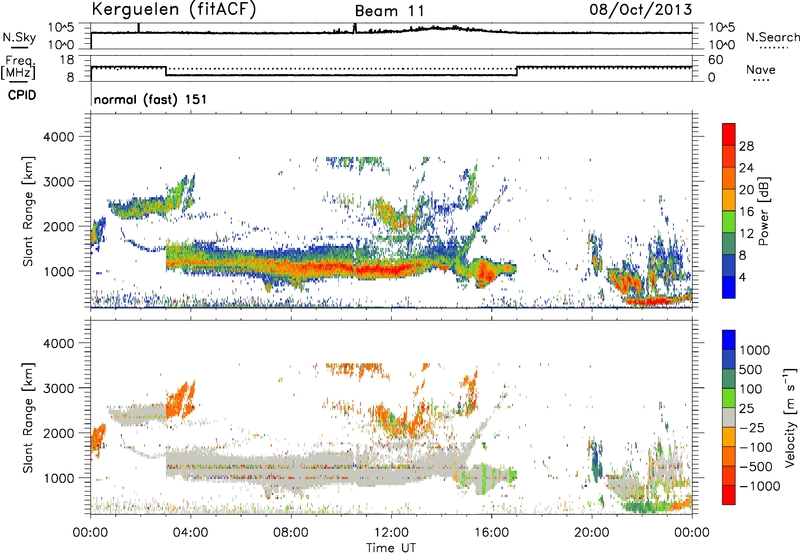Click velocity colorbar tick '-1000'
The width and height of the screenshot is (800, 554).
pyautogui.click(x=759, y=486)
